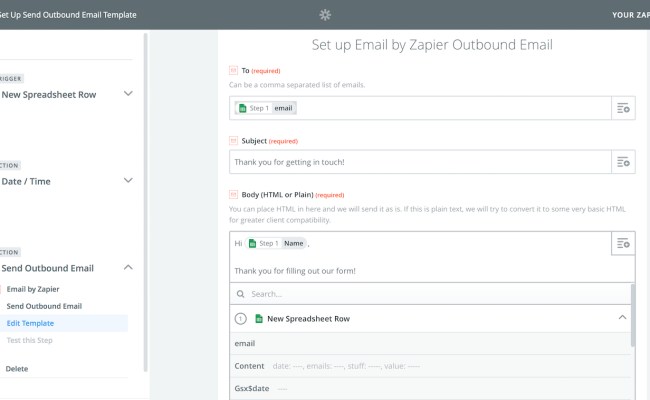
Task: Open insert-field menu for the Subject field
Action: [623, 162]
